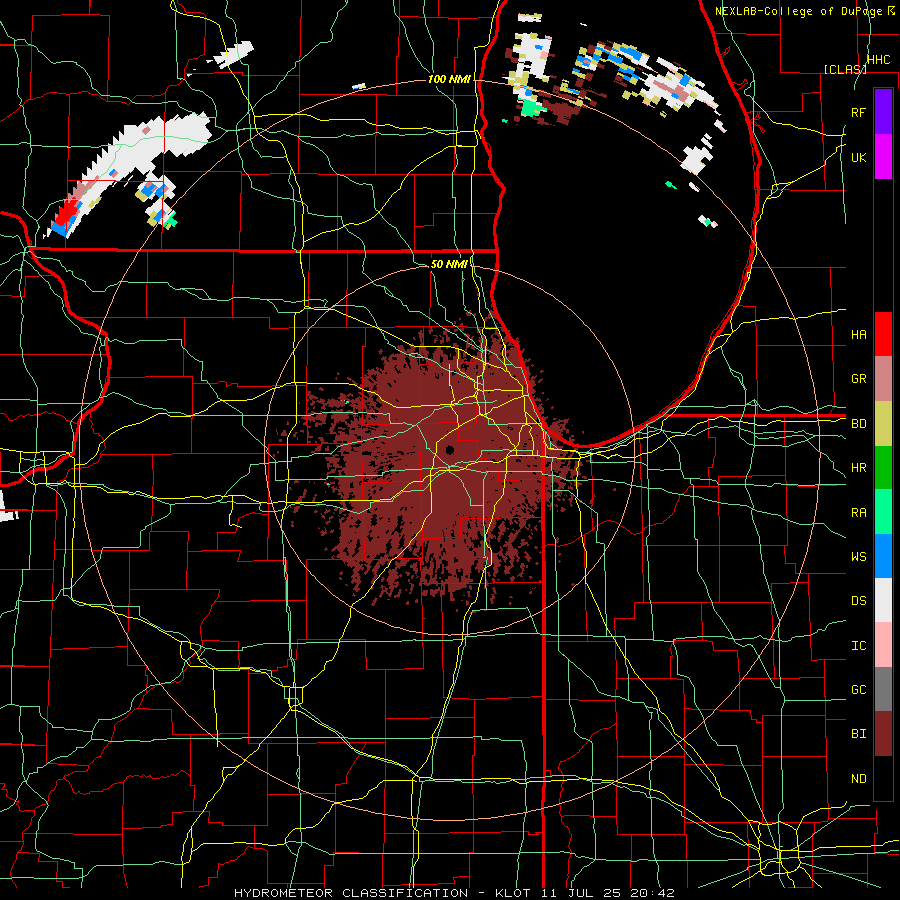
Task: Click the RA light green swatch
Action: pos(883,512)
